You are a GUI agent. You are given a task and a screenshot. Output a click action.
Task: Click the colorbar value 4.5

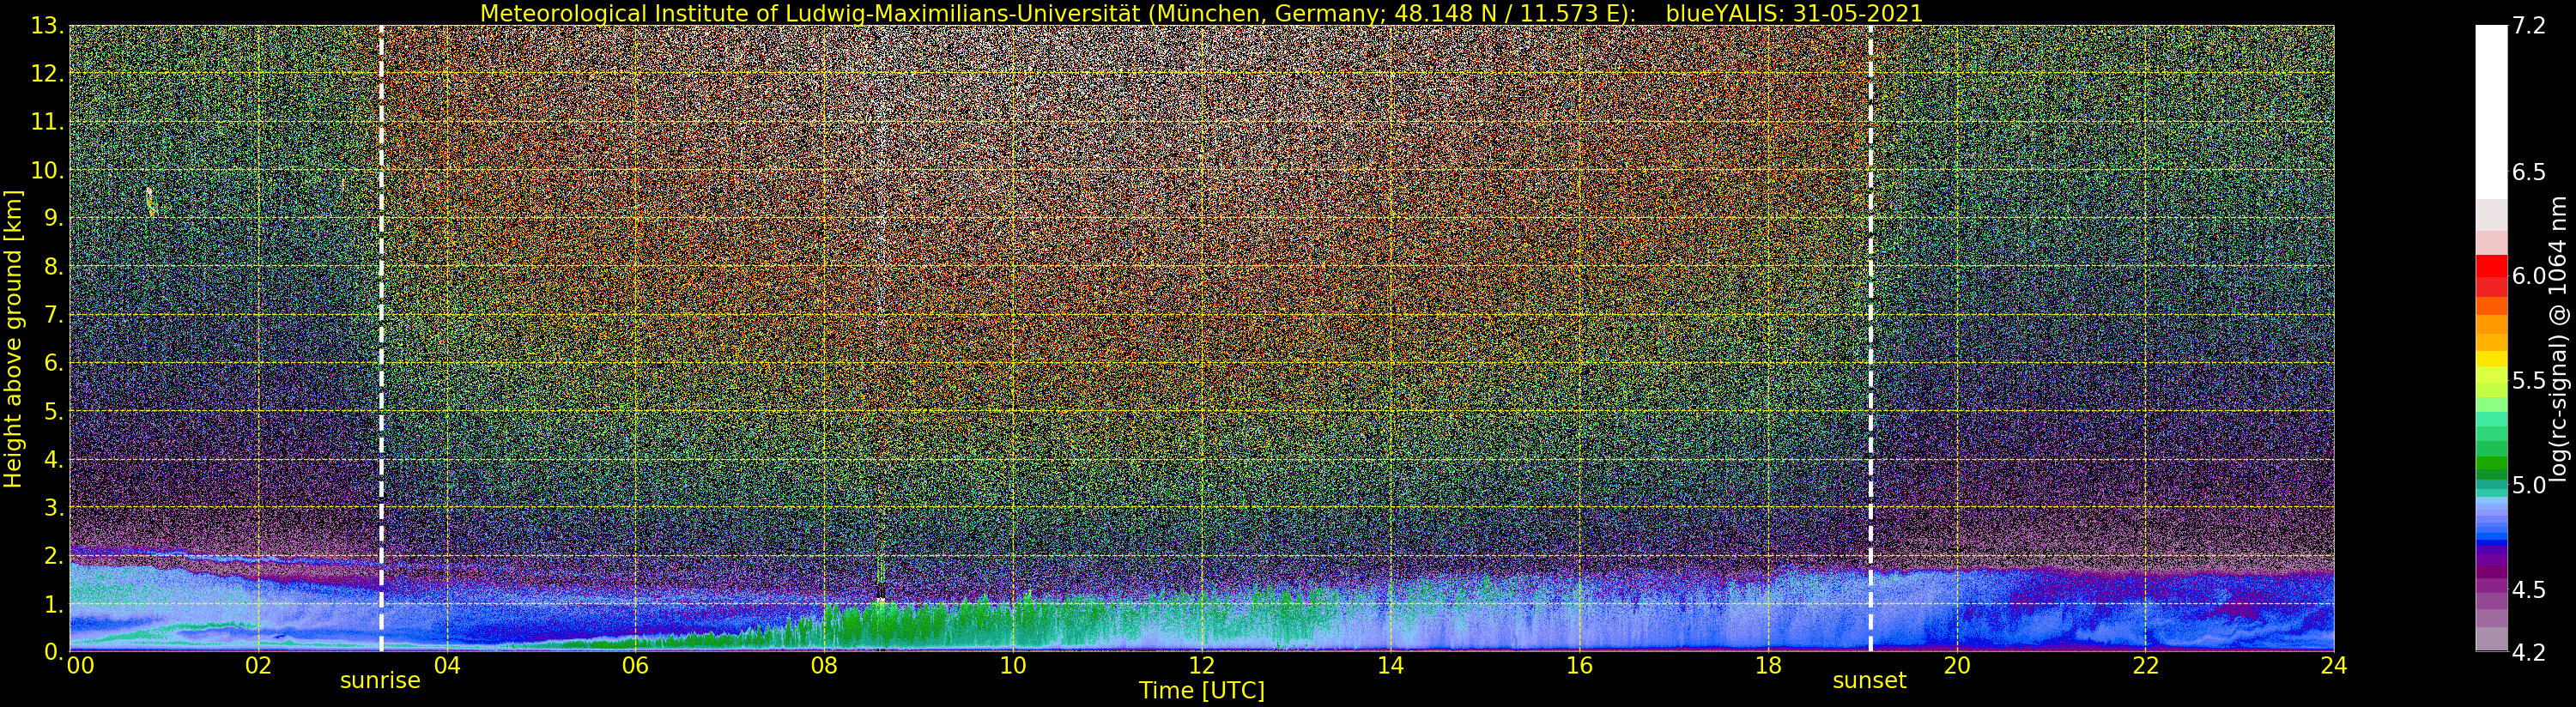[x=2528, y=589]
